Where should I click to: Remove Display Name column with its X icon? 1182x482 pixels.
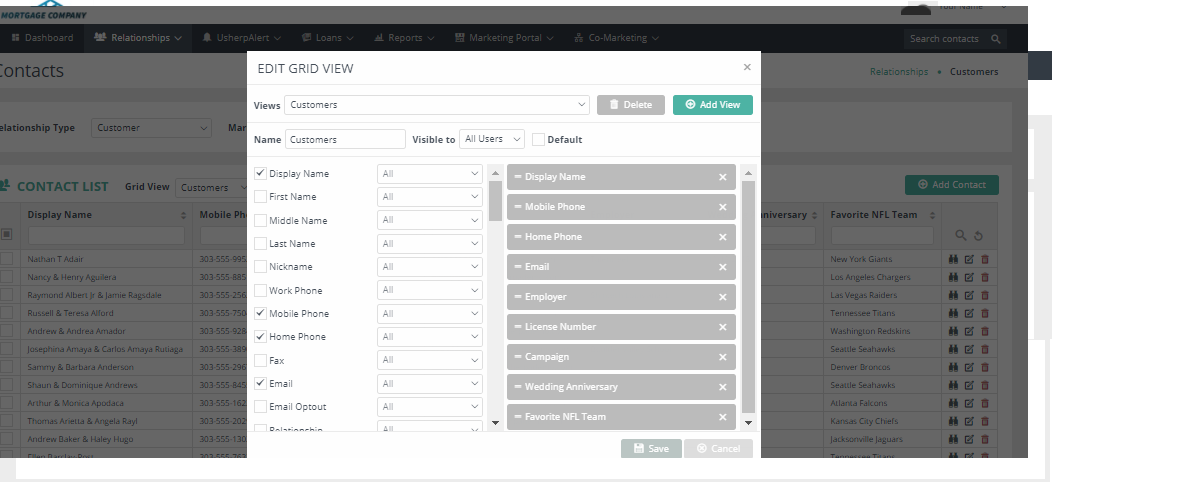coord(722,177)
